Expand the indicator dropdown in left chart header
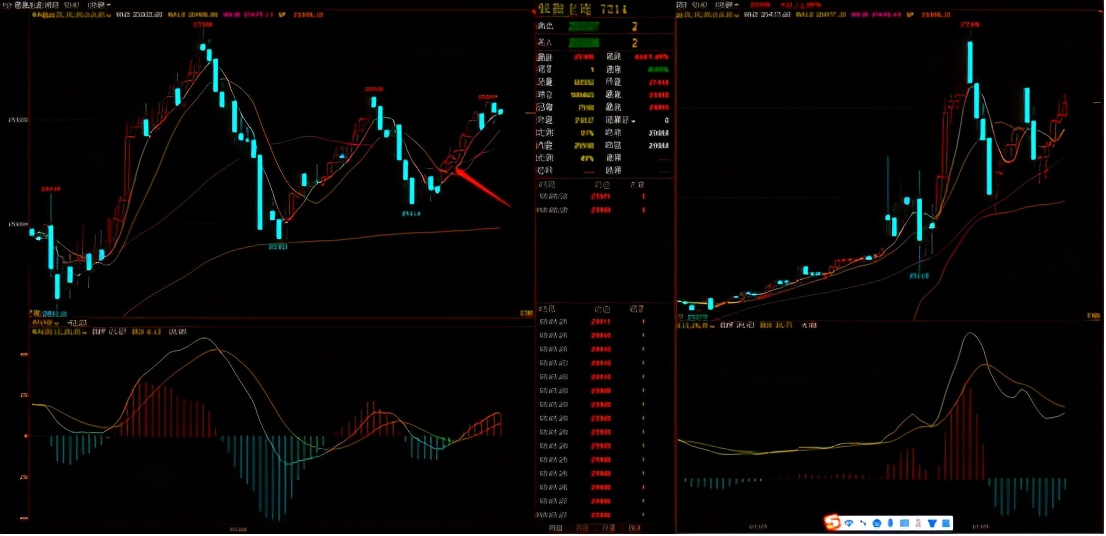This screenshot has width=1106, height=536. click(72, 14)
